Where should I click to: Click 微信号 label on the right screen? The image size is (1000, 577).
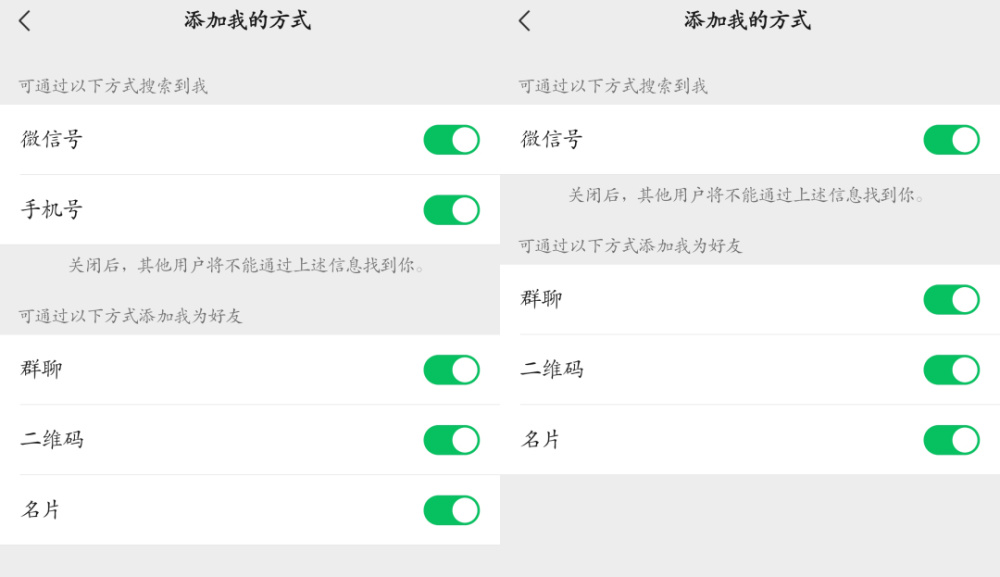[x=552, y=140]
